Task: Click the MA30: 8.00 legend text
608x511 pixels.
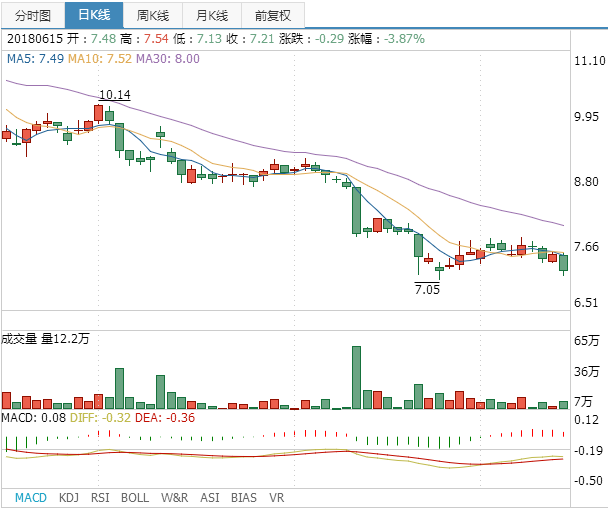Action: [x=168, y=59]
